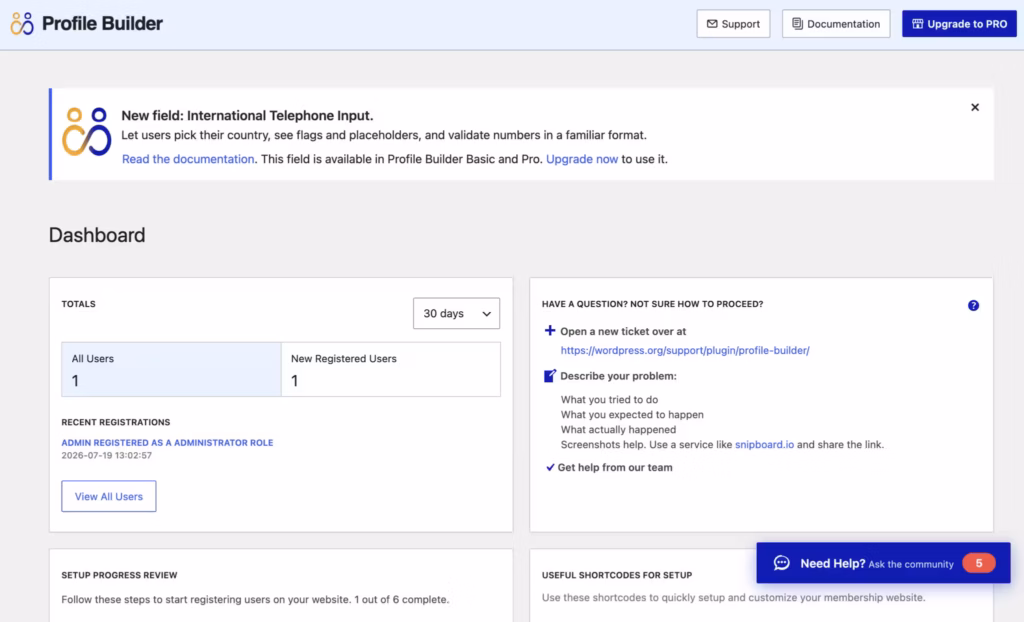Click the Dashboard page heading
Viewport: 1024px width, 622px height.
[97, 235]
